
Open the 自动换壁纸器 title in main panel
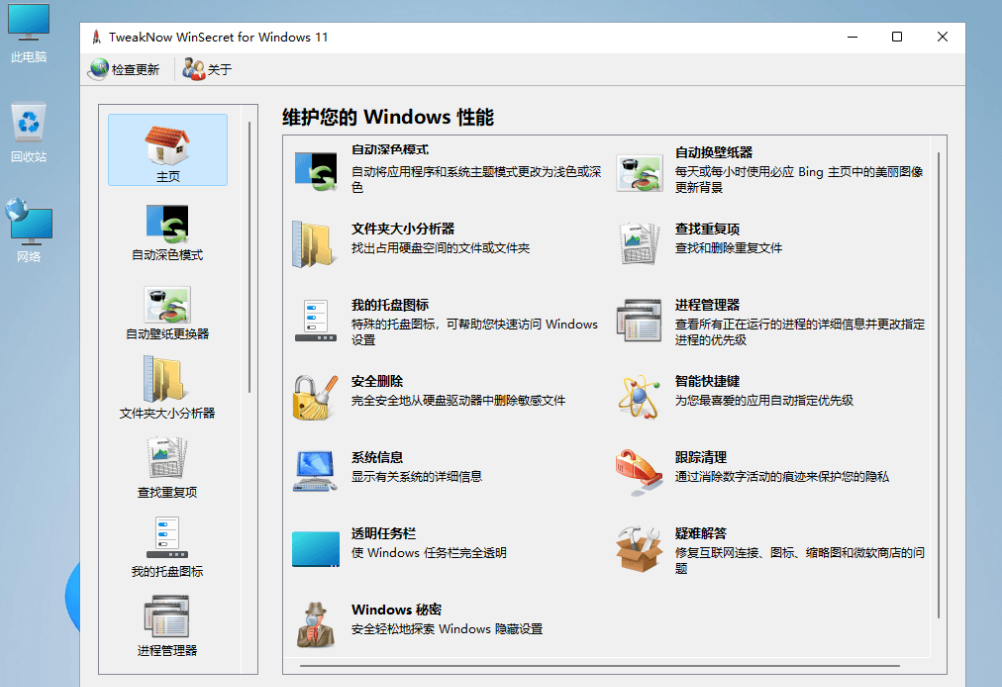tap(713, 152)
